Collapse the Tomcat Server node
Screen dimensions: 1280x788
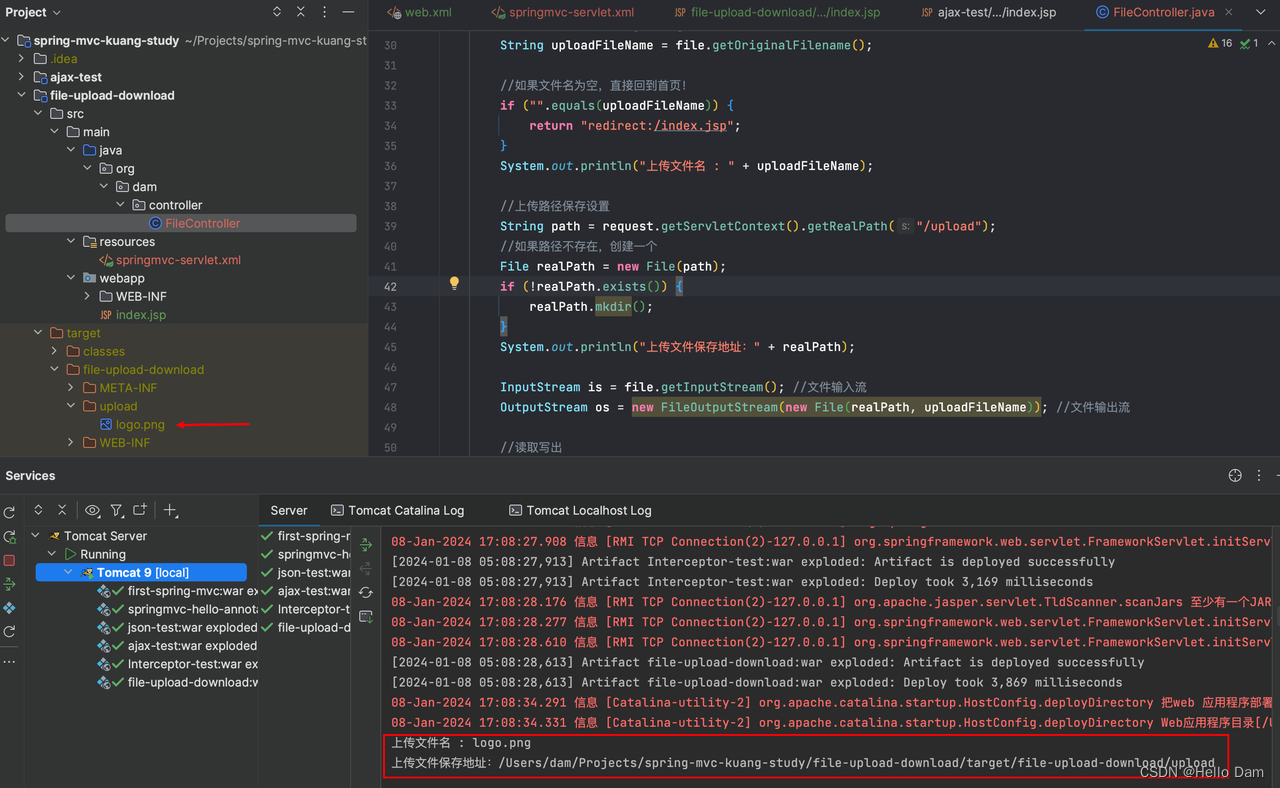(x=37, y=536)
